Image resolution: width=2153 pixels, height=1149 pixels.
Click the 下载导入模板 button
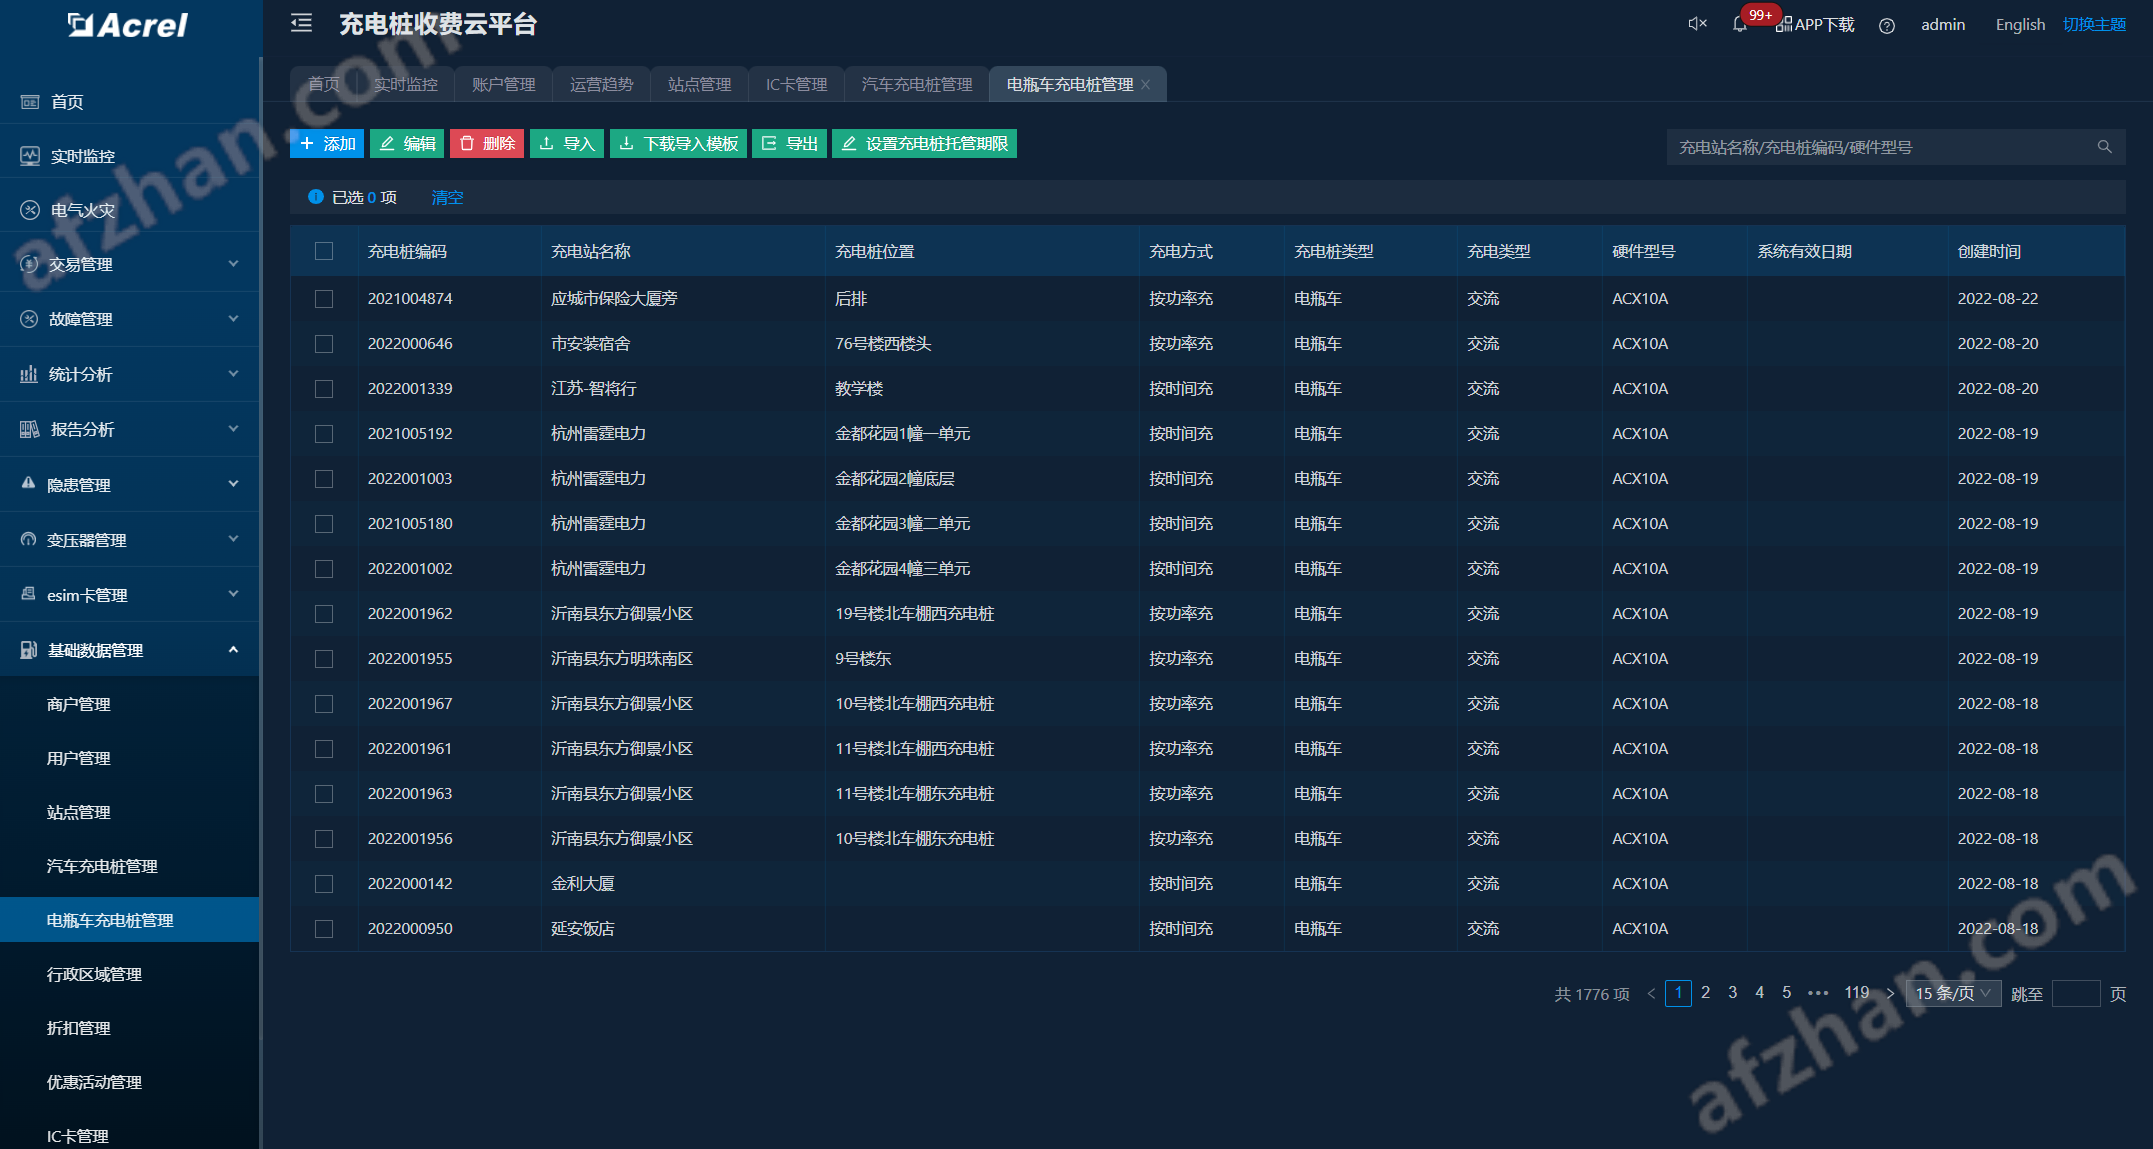click(x=678, y=144)
